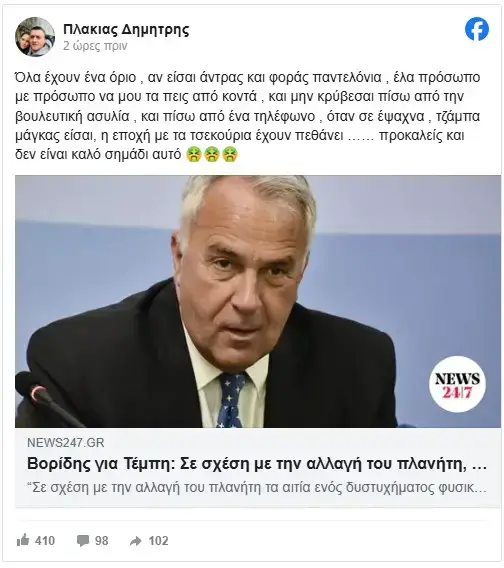Click the Facebook logo icon
Viewport: 504px width, 568px height.
477,29
